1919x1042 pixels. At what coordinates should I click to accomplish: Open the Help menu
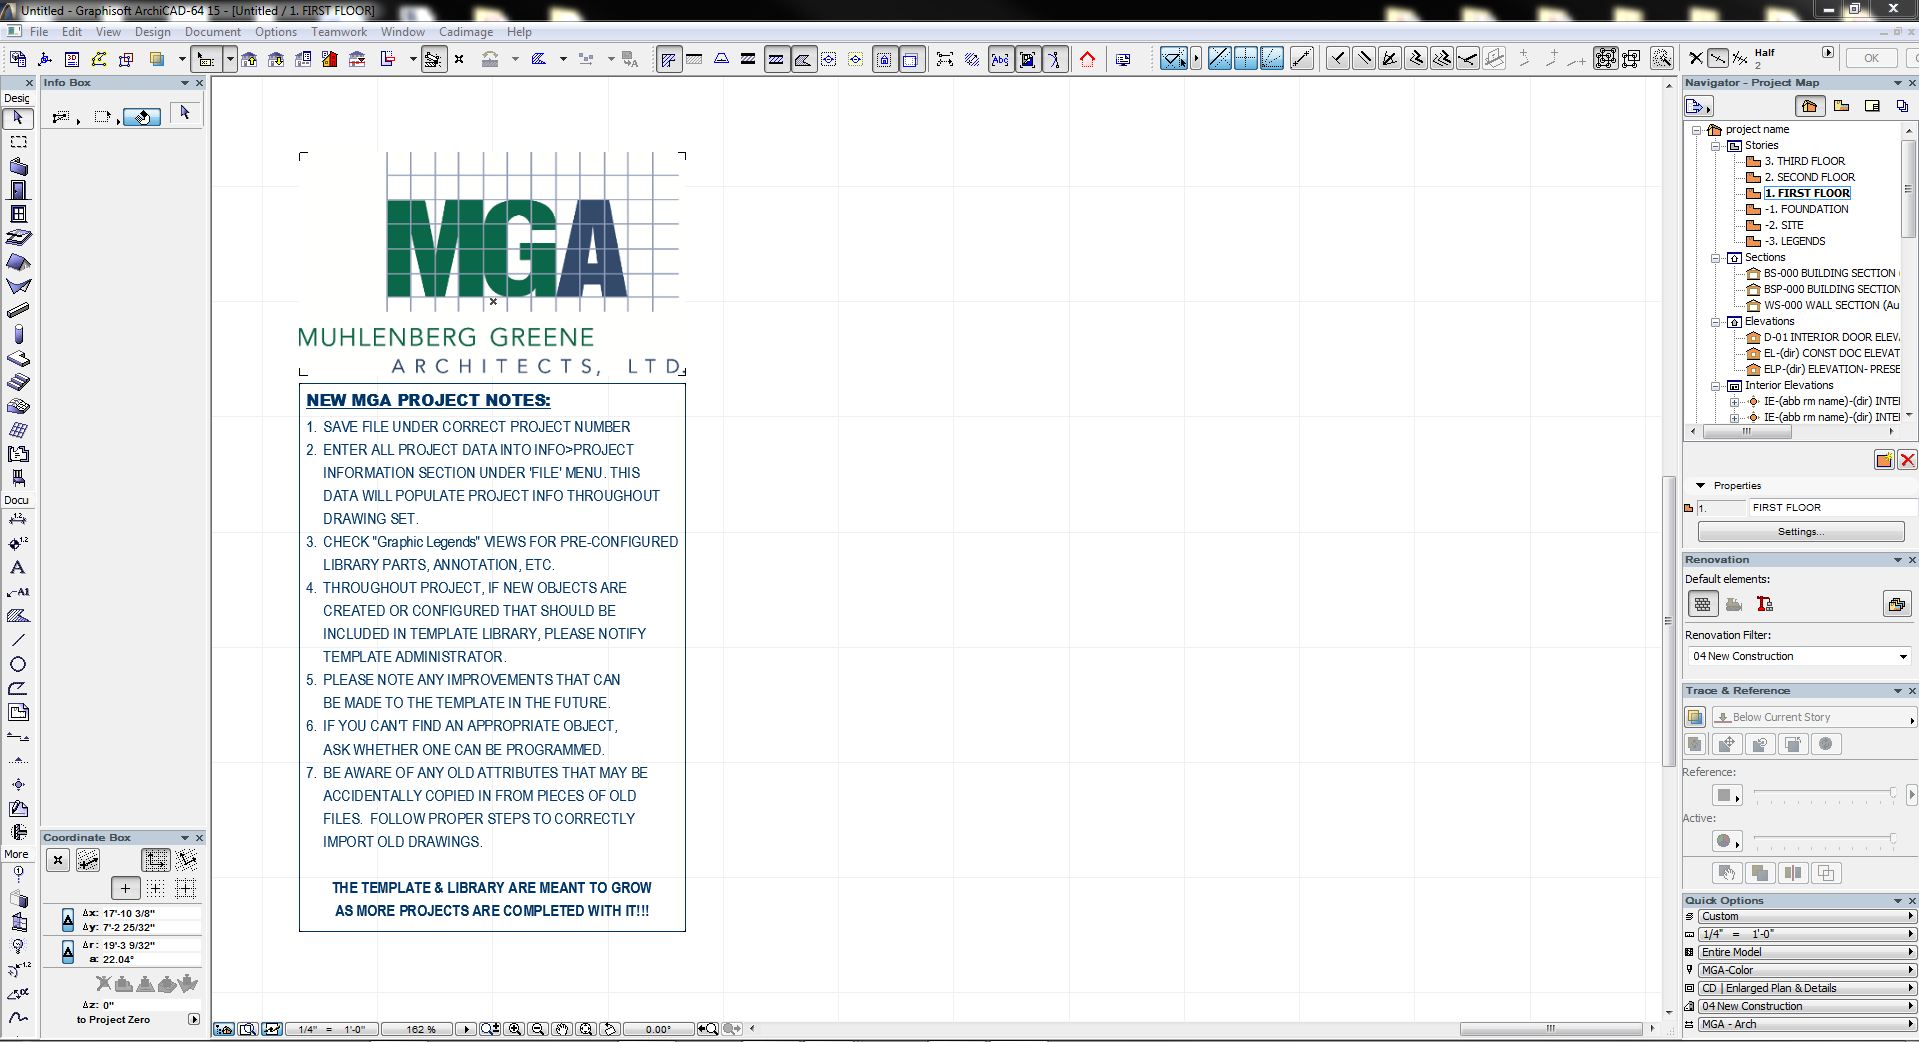[x=519, y=32]
